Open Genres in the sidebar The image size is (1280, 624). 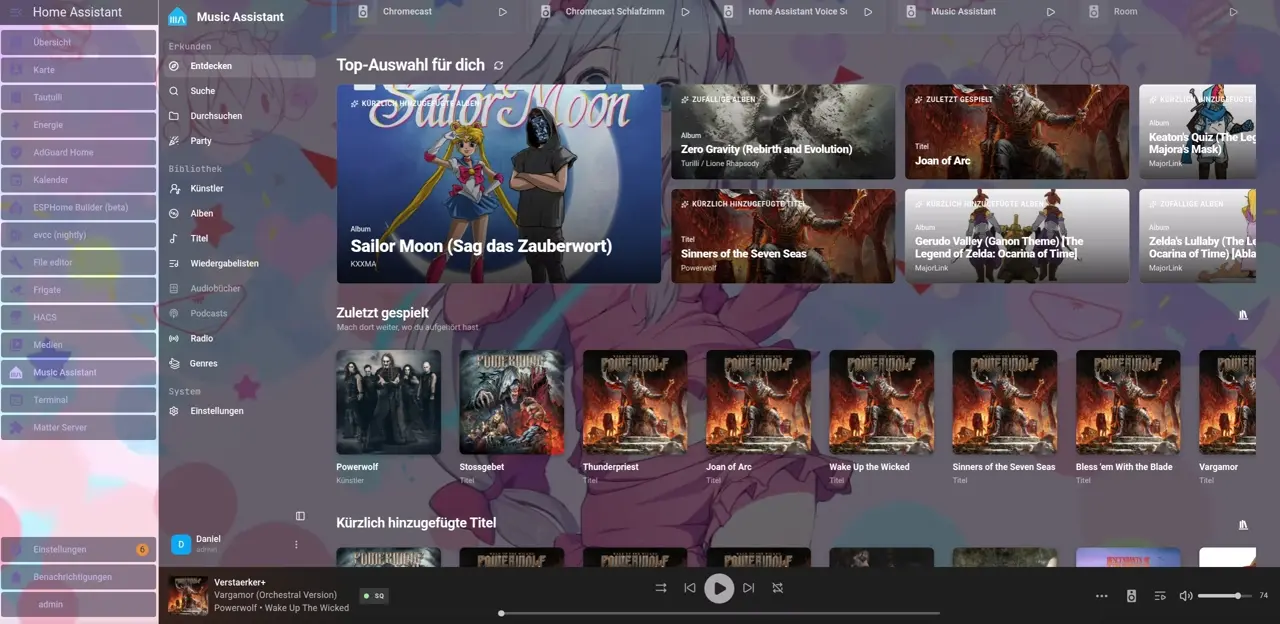[x=238, y=363]
